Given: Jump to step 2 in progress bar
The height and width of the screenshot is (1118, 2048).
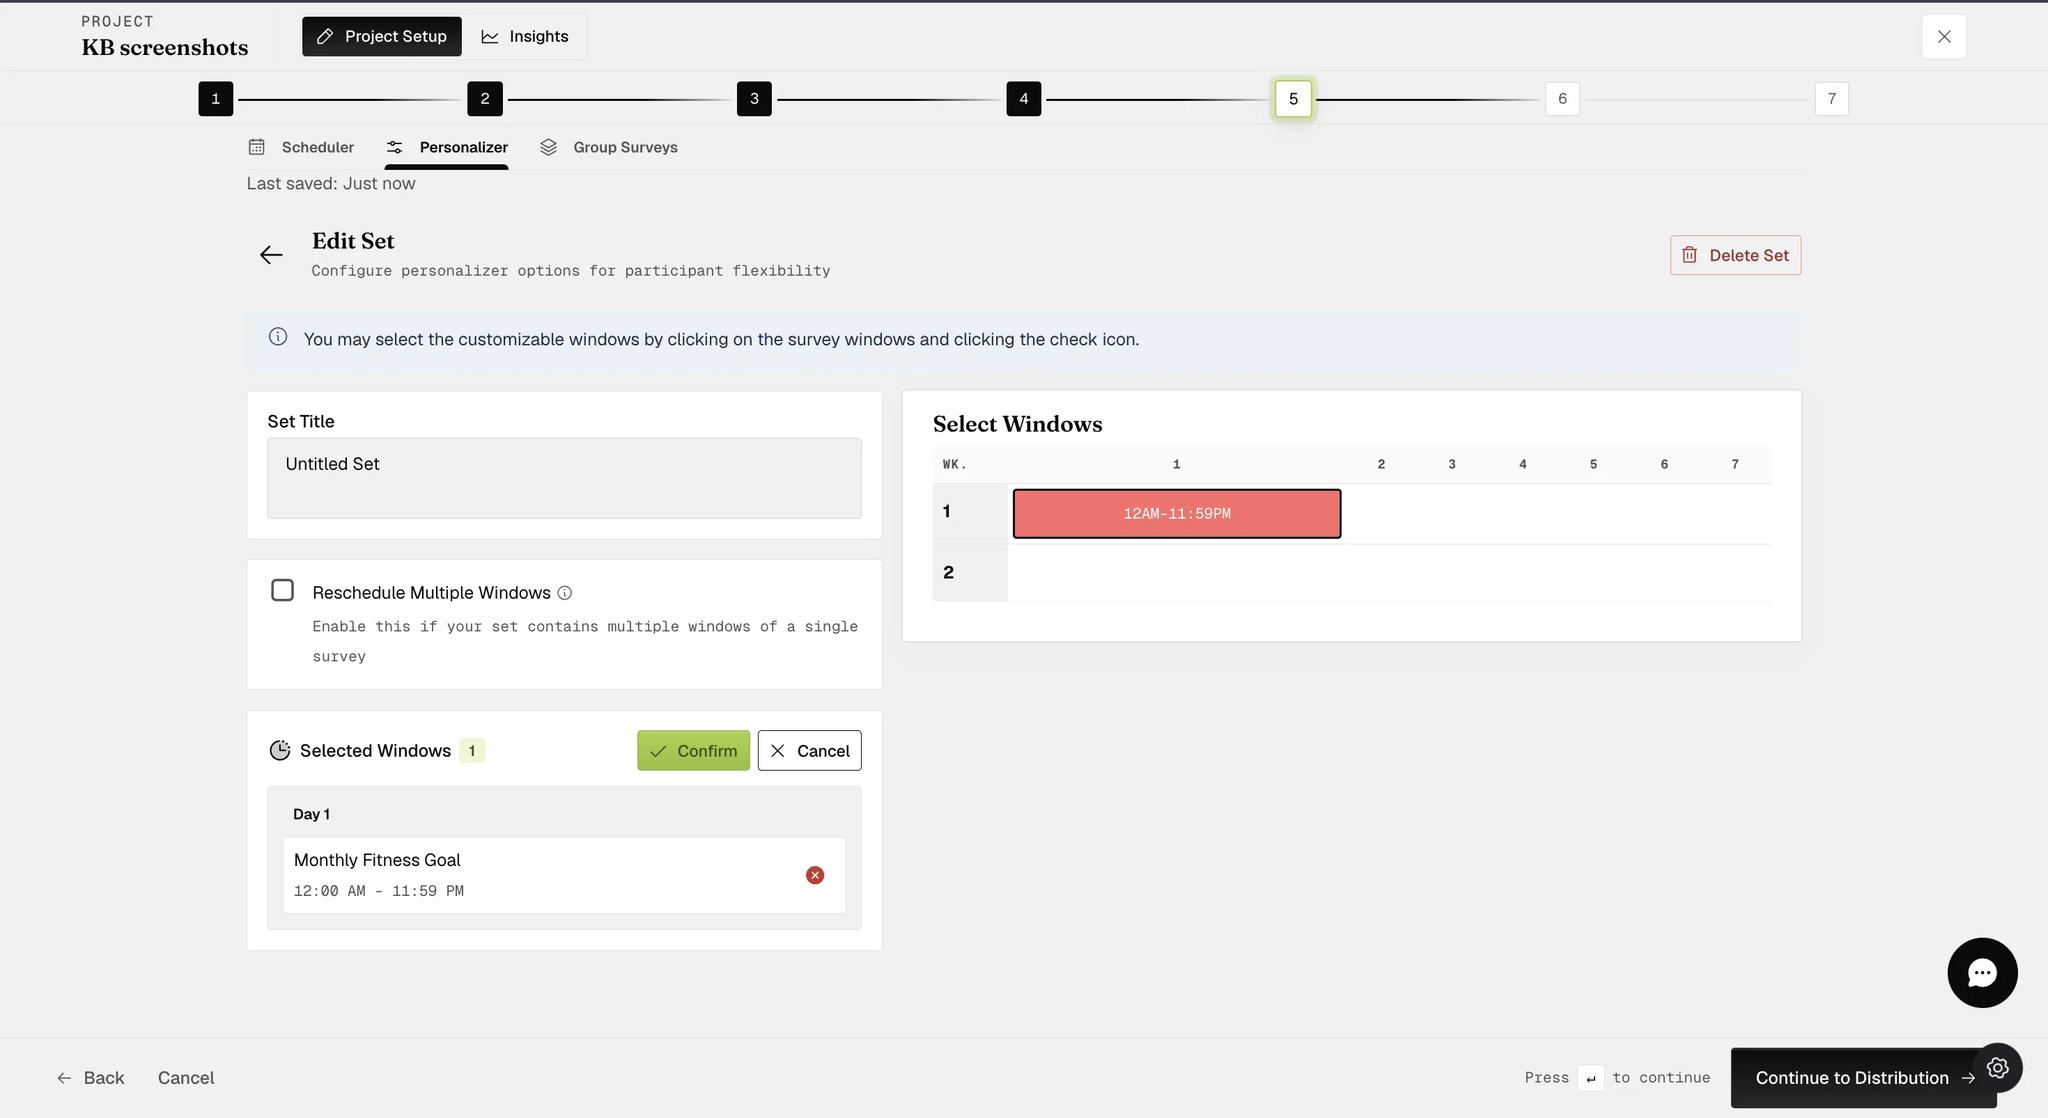Looking at the screenshot, I should coord(485,99).
